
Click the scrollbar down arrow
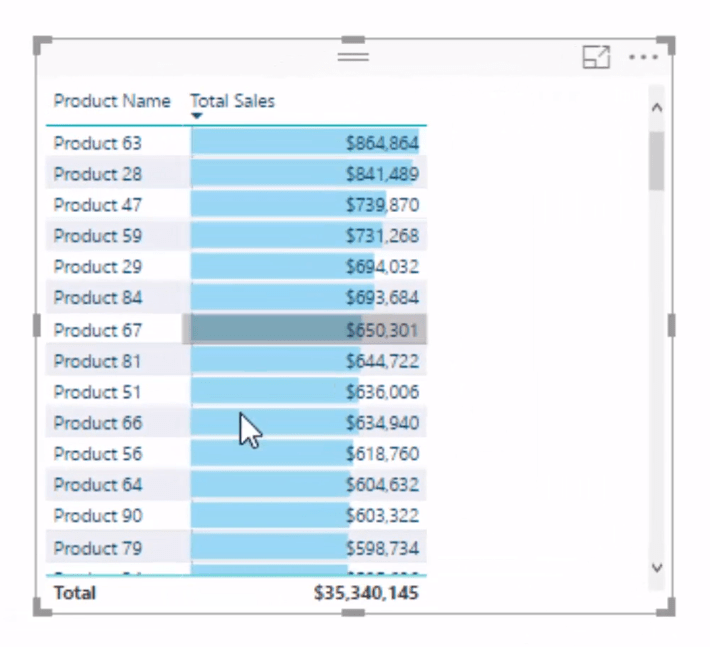click(657, 567)
